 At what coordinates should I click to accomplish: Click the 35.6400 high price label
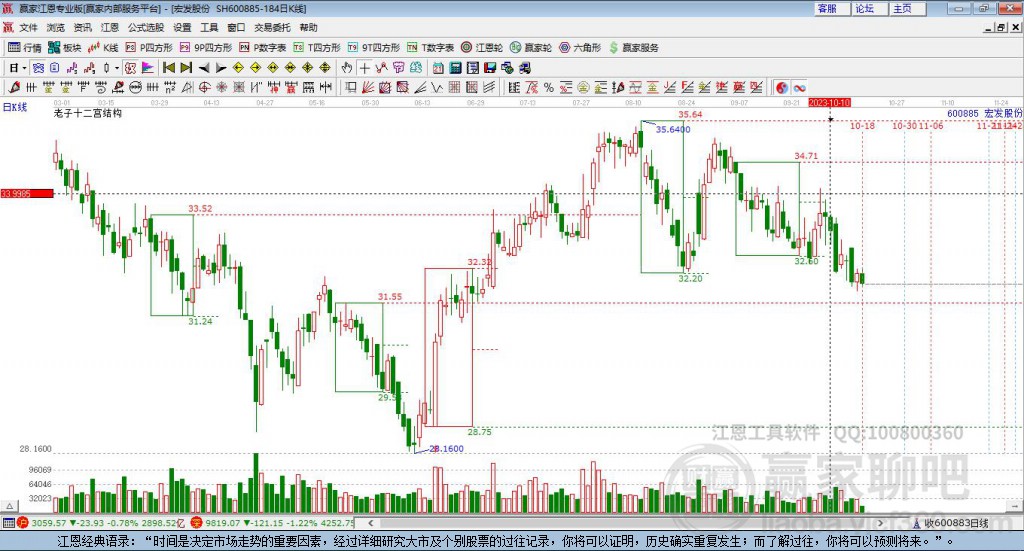pyautogui.click(x=673, y=129)
